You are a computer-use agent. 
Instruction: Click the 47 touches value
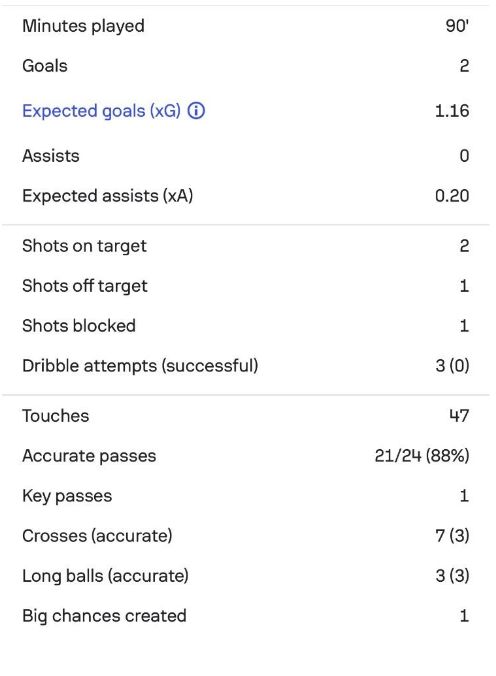click(x=459, y=416)
